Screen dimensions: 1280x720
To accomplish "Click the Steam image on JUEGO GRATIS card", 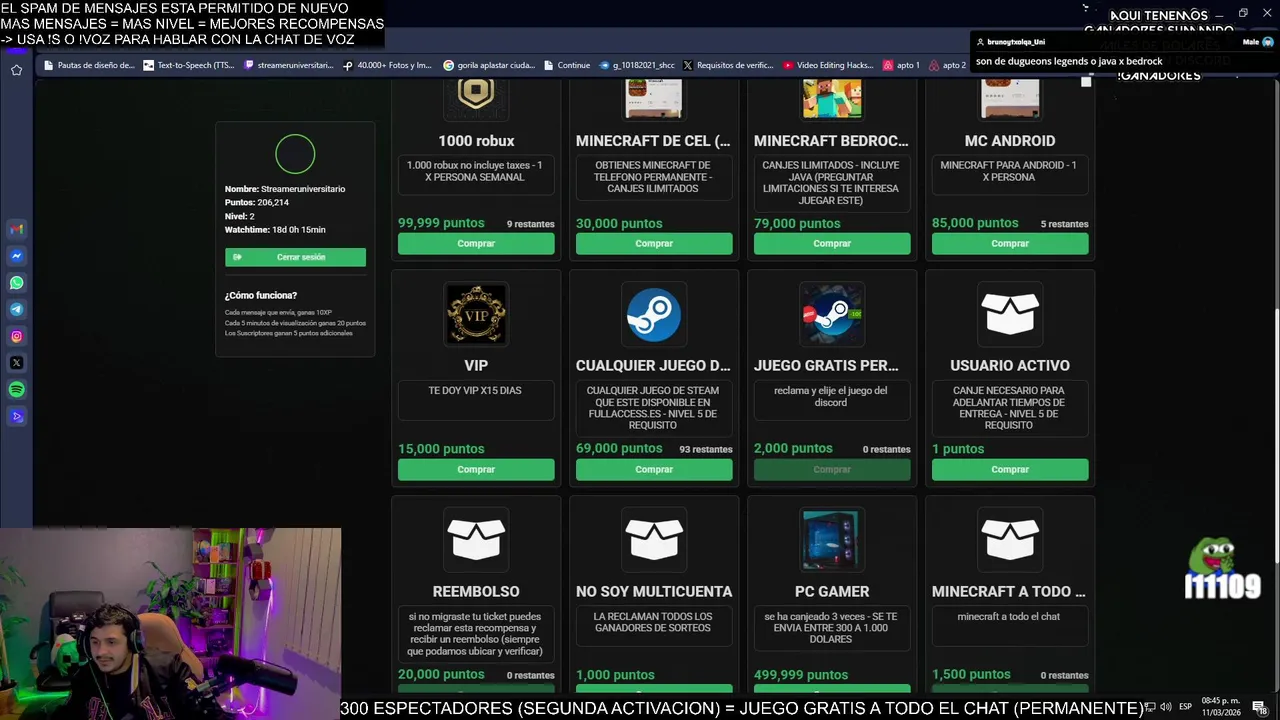I will pos(831,315).
